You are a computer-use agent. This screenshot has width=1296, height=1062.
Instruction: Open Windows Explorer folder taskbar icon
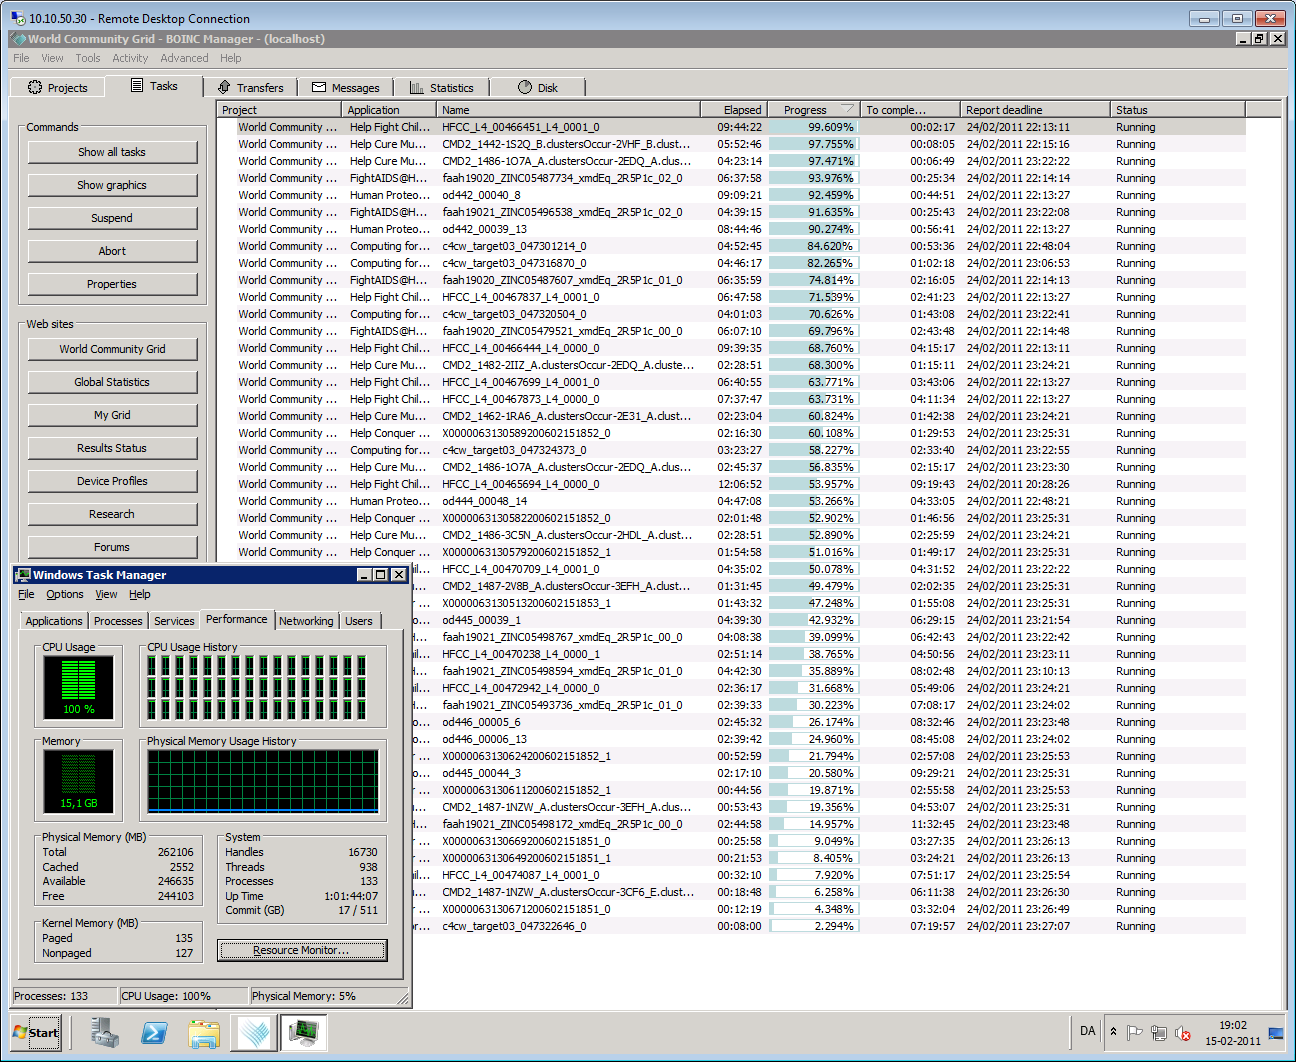tap(205, 1033)
